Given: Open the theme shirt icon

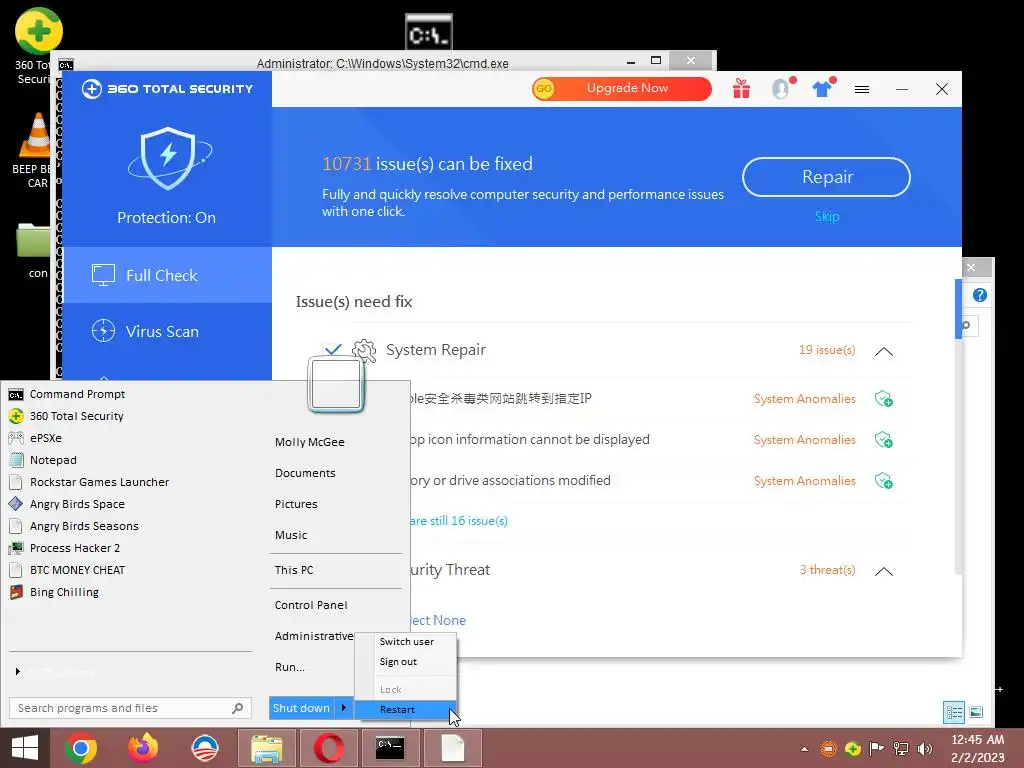Looking at the screenshot, I should [x=823, y=88].
